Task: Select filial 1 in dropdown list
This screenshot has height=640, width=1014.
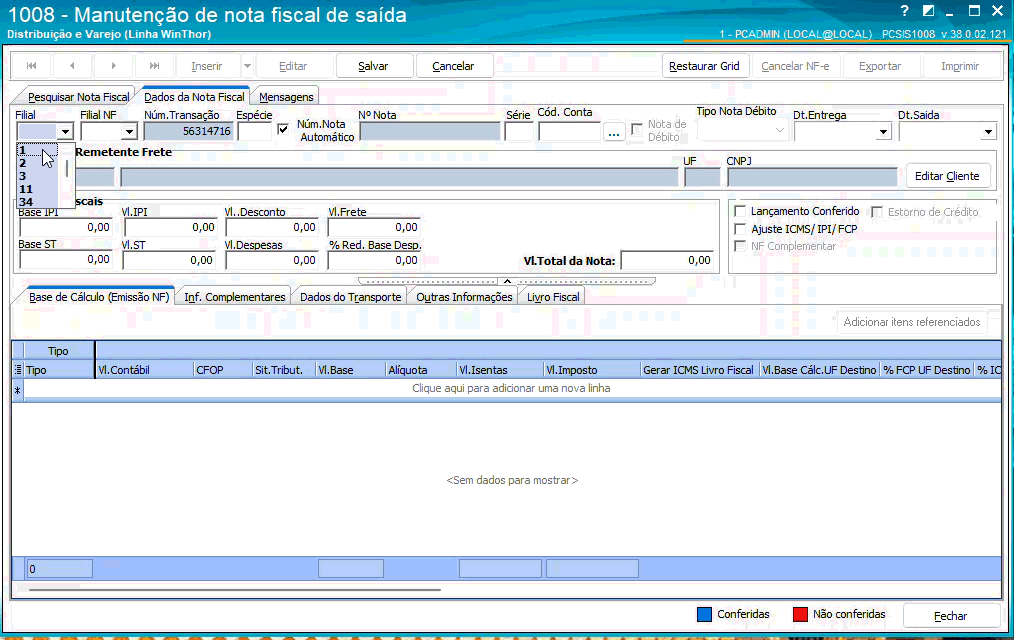Action: [x=38, y=150]
